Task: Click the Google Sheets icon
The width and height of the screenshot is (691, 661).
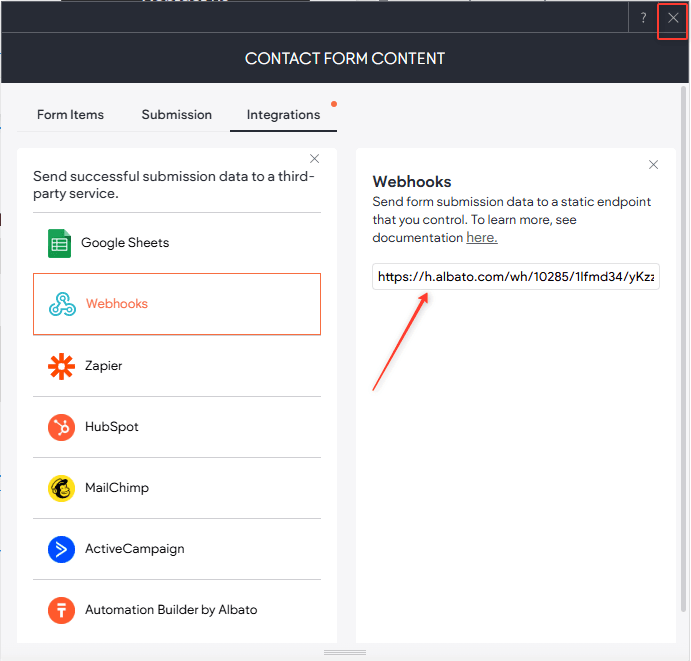Action: tap(59, 243)
